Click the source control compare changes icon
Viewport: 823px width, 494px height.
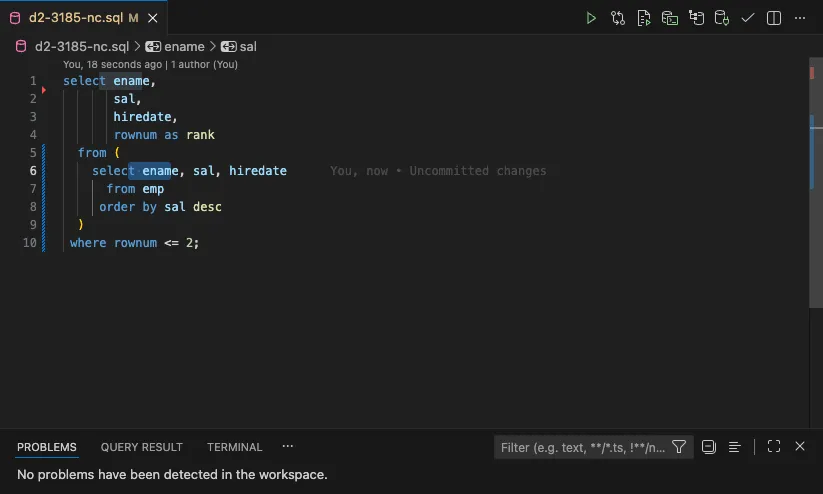(x=618, y=18)
